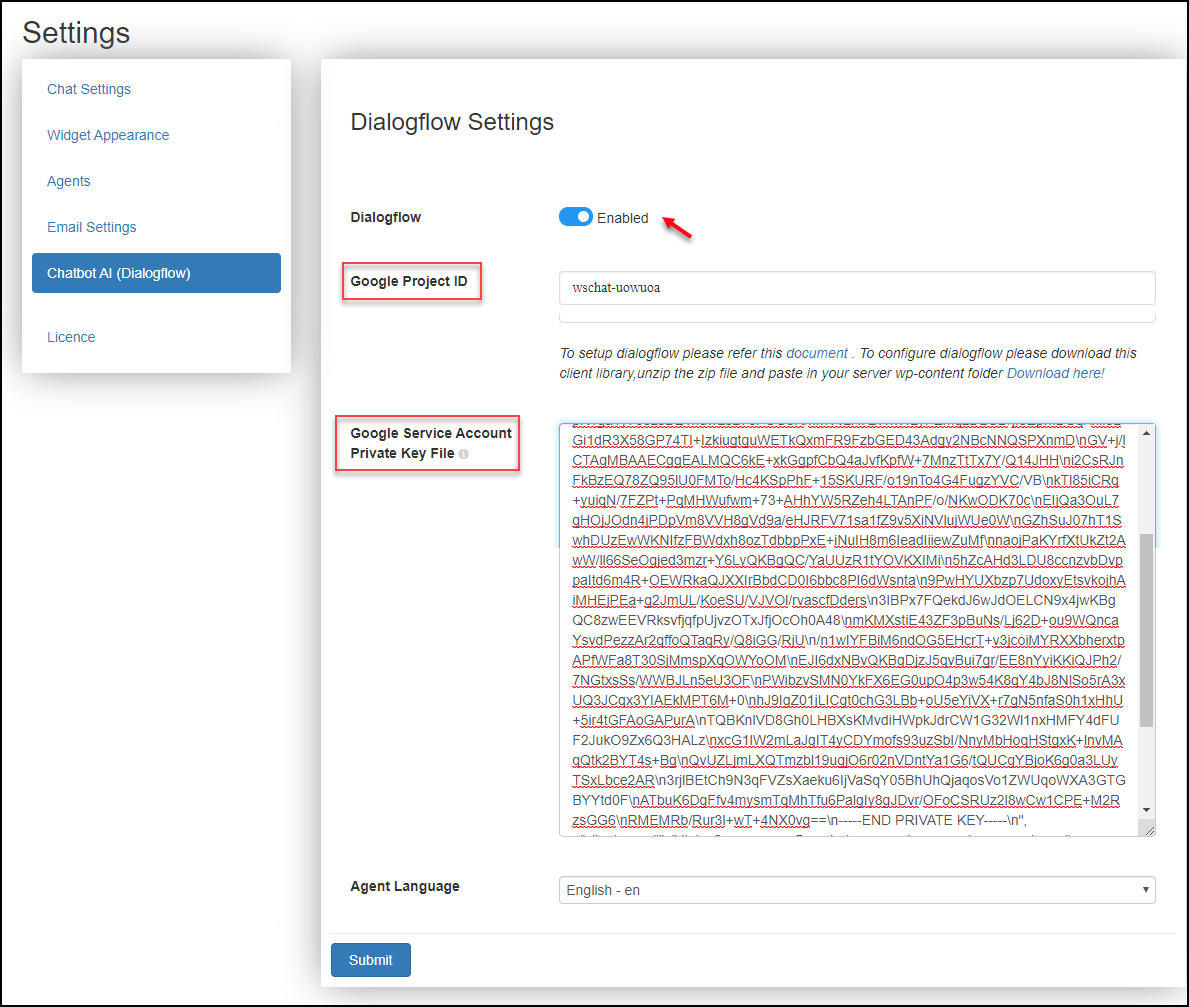Image resolution: width=1189 pixels, height=1007 pixels.
Task: Click the textarea scroll down arrow
Action: (1147, 810)
